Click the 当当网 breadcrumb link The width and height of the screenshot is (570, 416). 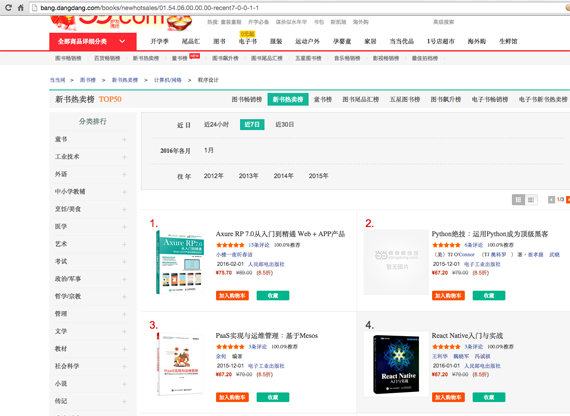pos(57,80)
